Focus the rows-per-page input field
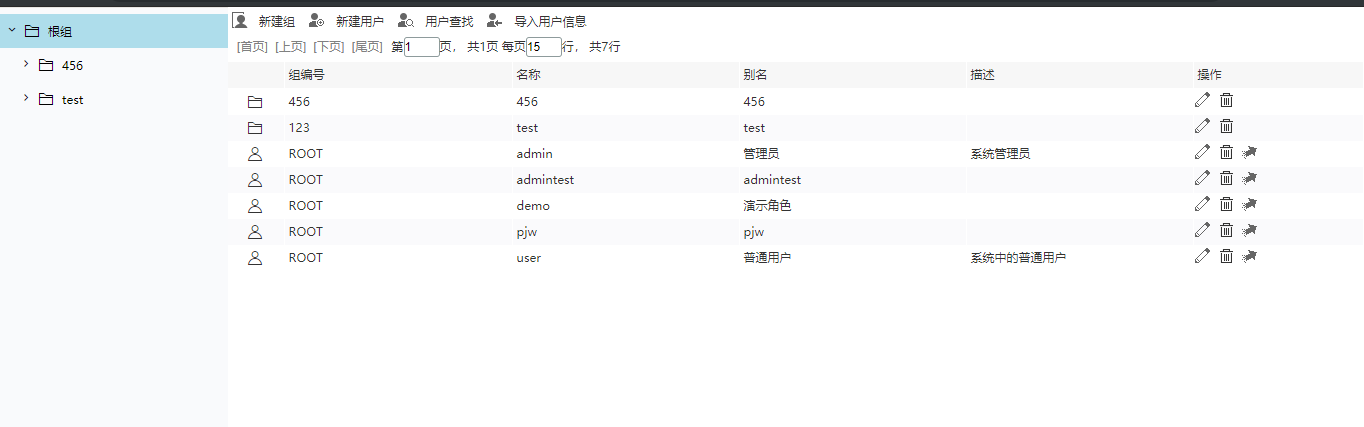The height and width of the screenshot is (427, 1364). coord(544,47)
